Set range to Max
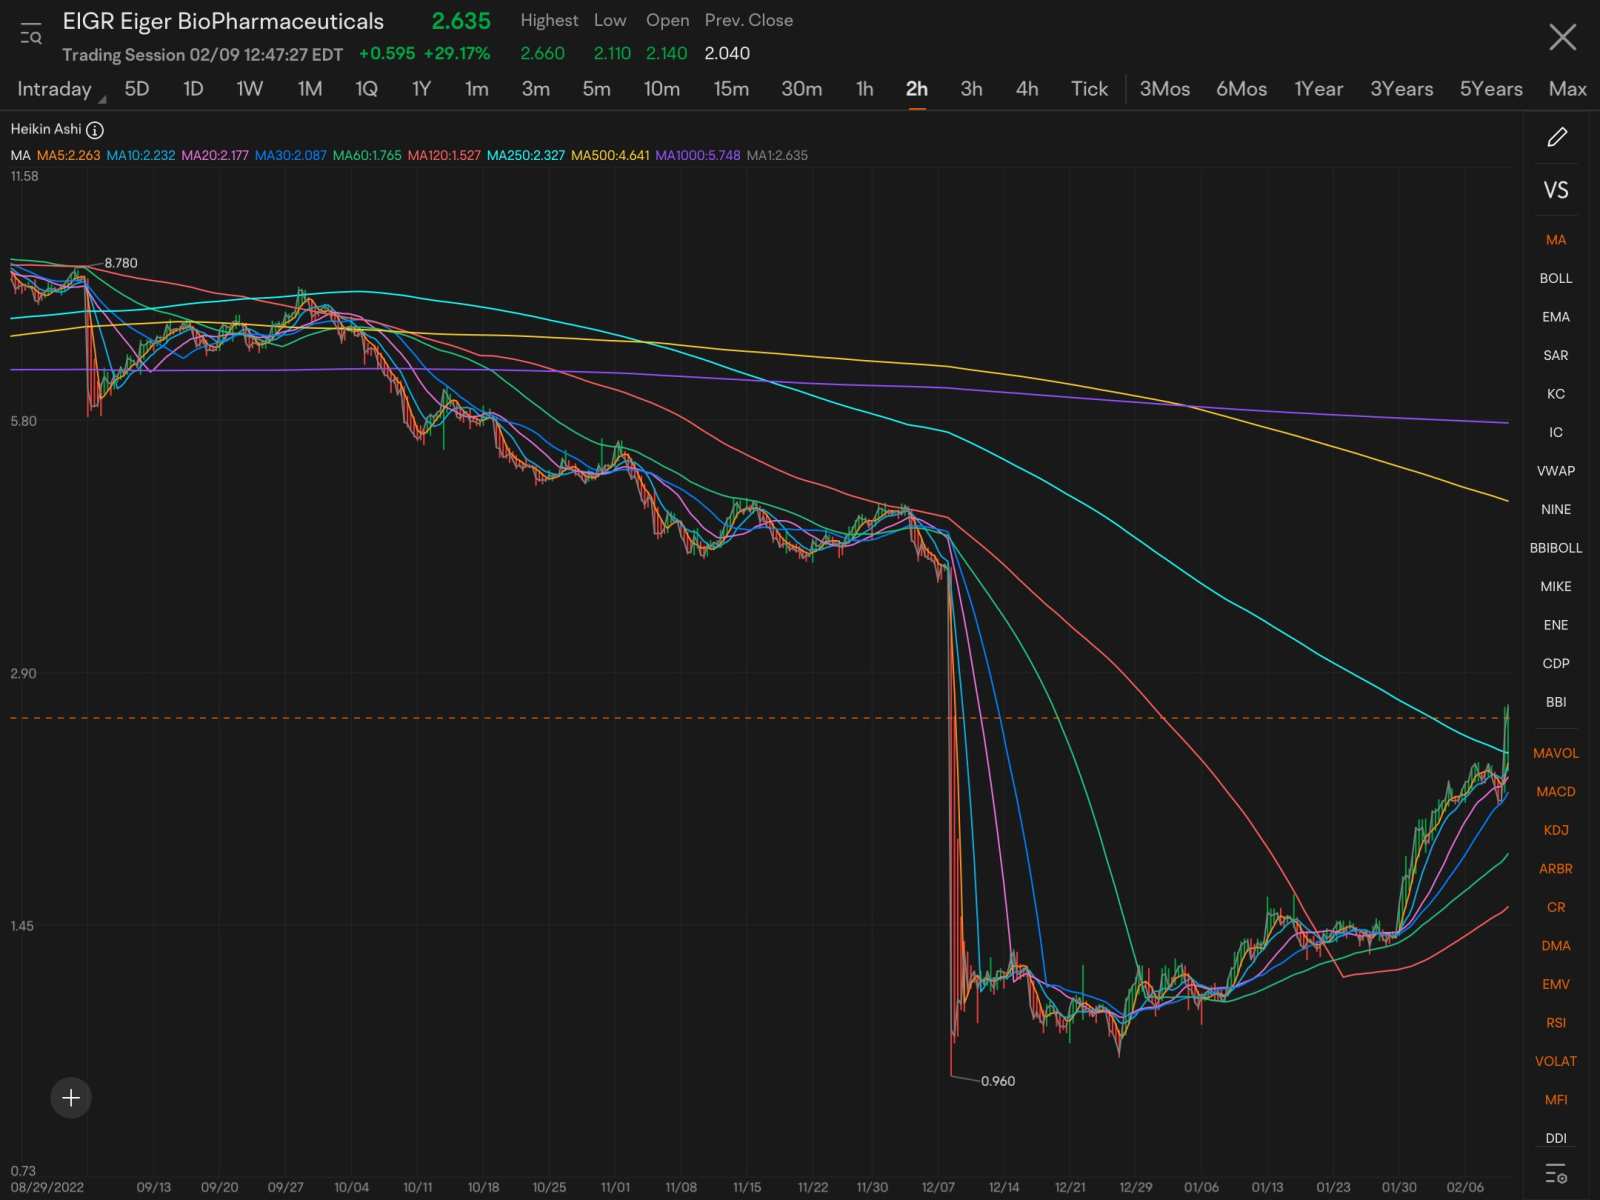 click(1567, 89)
